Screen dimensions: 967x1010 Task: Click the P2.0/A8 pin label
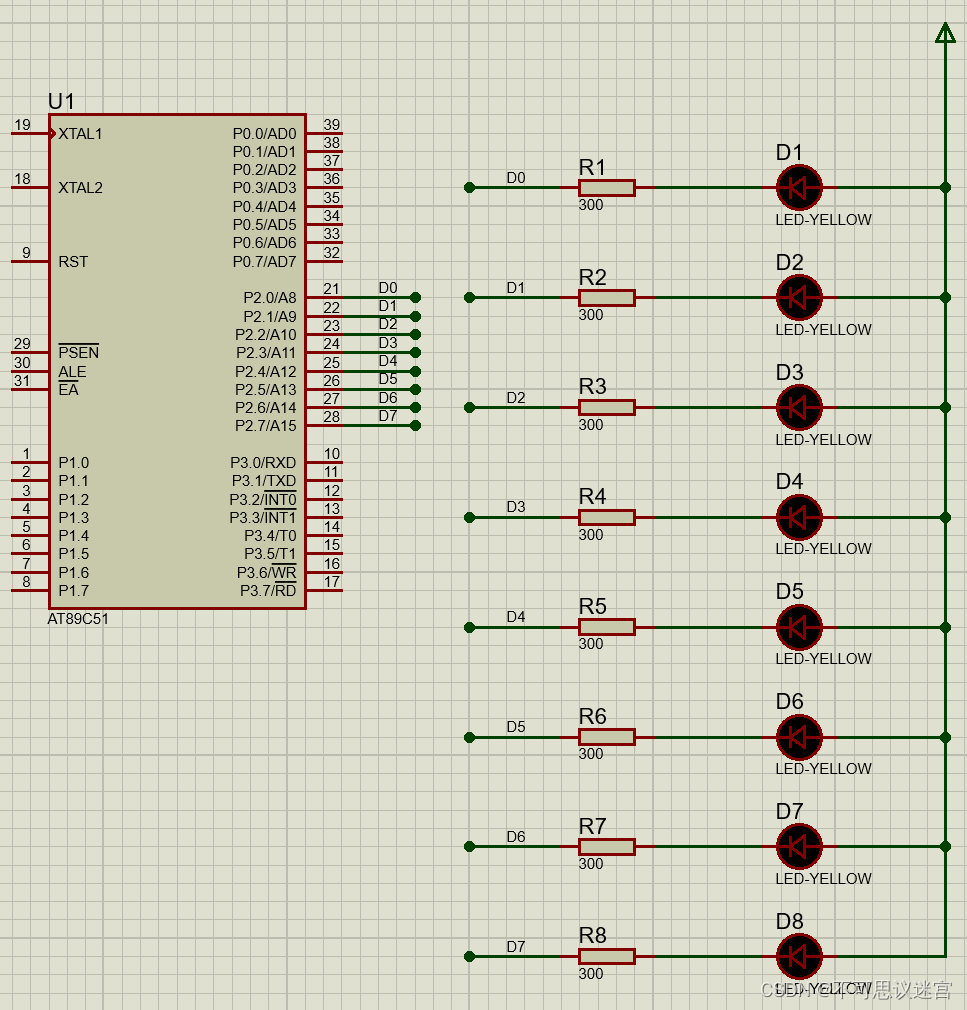point(270,298)
